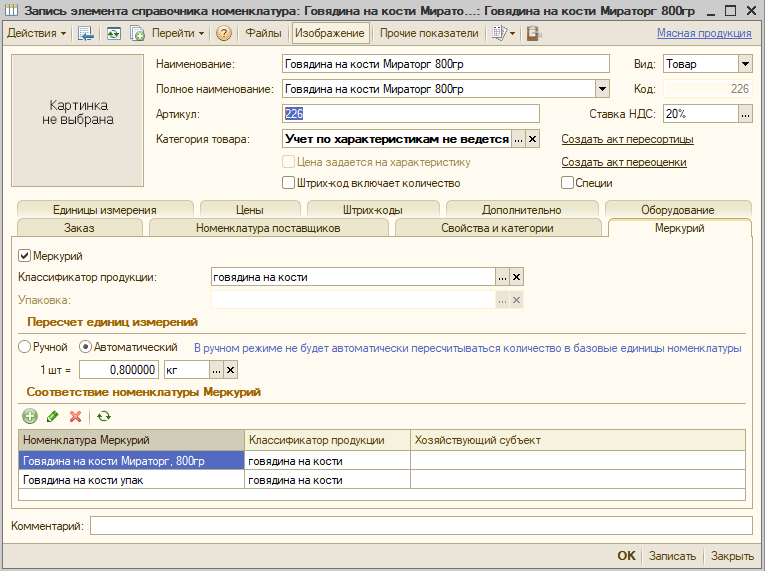Click the reread/refresh toolbar icon
This screenshot has height=571, width=765.
114,34
